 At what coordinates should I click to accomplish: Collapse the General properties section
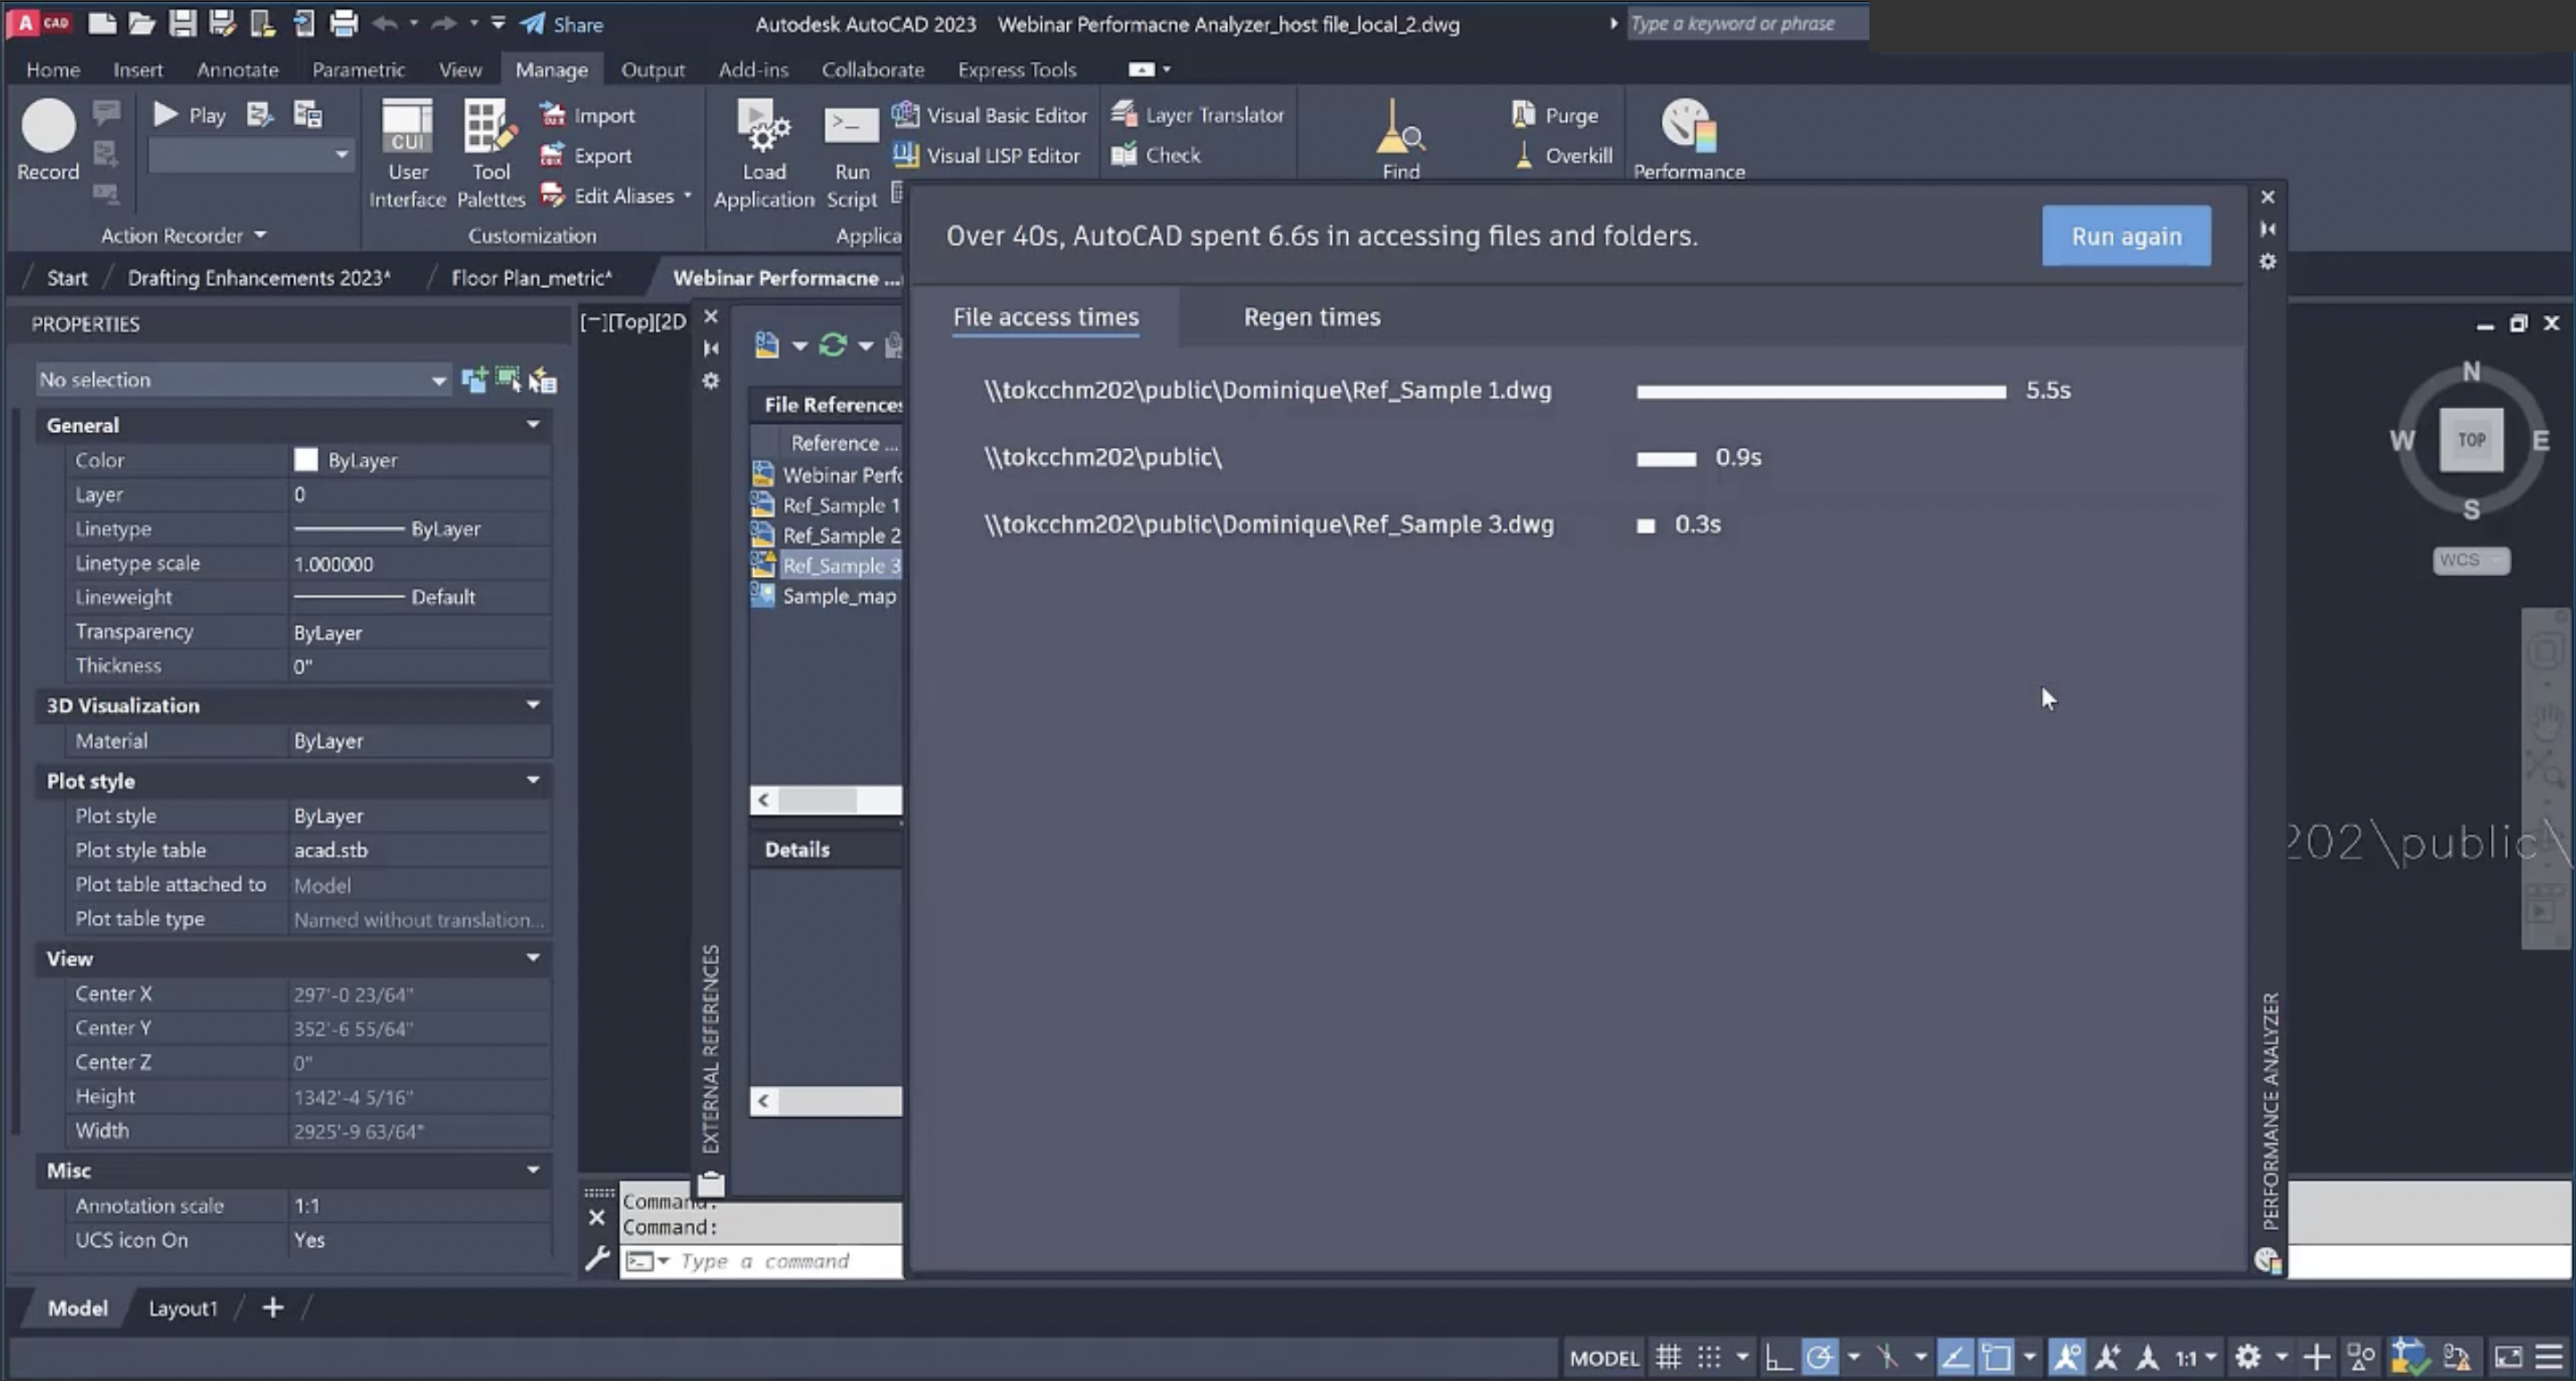click(x=533, y=425)
